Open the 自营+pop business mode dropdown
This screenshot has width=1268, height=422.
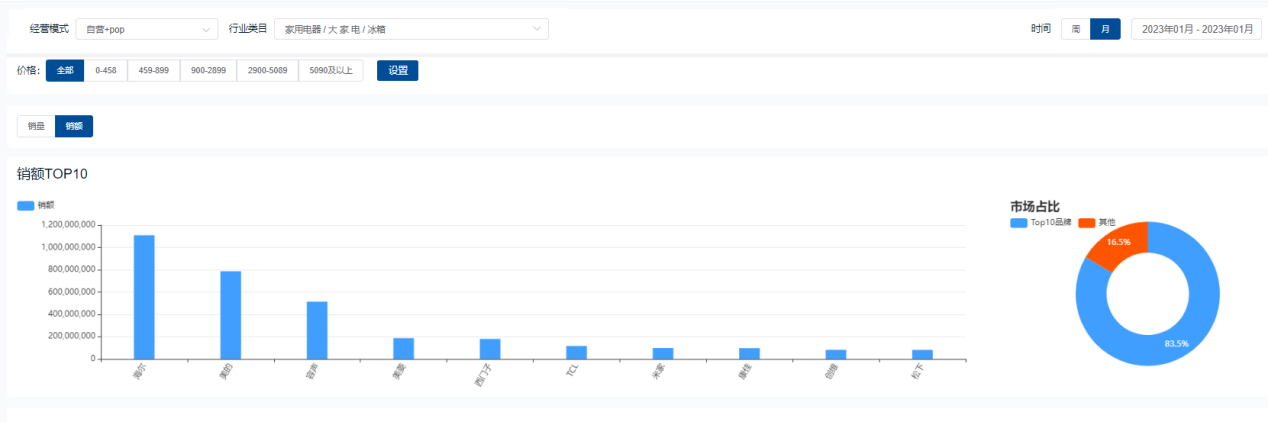tap(146, 30)
